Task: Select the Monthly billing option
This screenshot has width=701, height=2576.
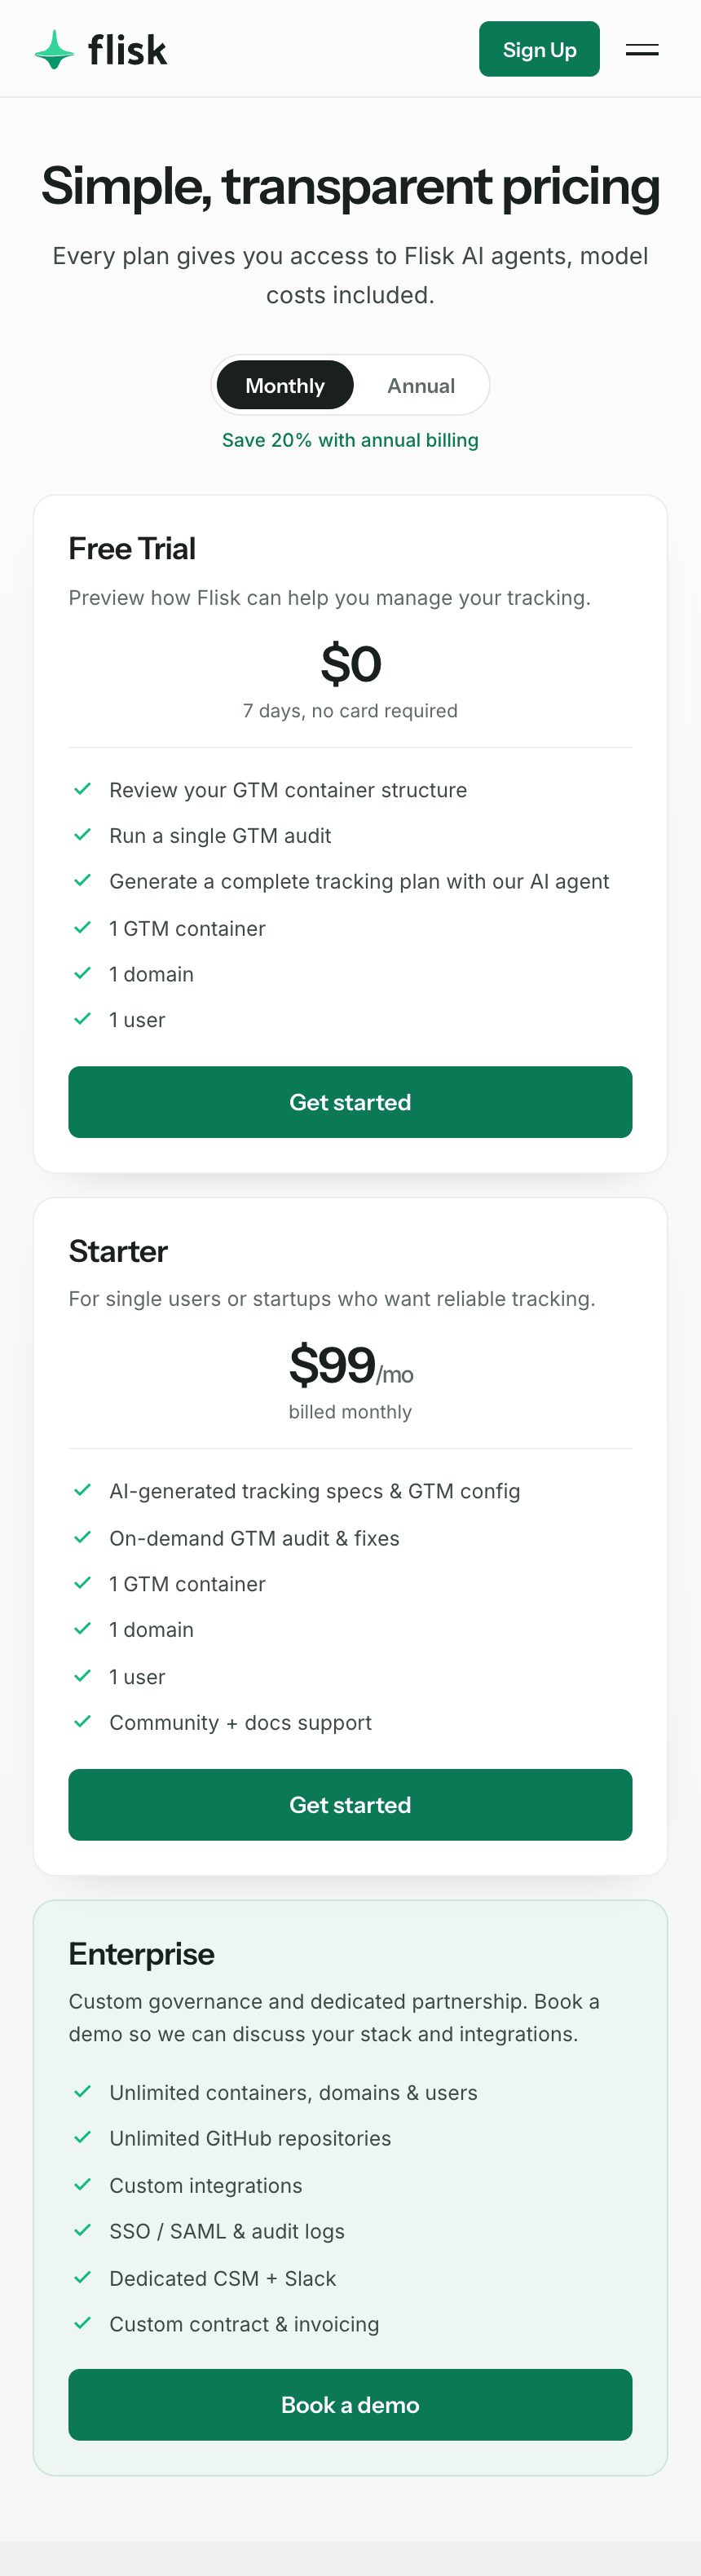Action: tap(285, 385)
